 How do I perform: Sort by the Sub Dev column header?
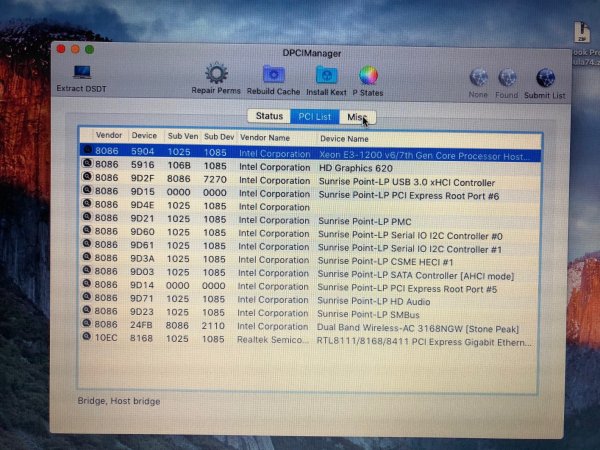pyautogui.click(x=219, y=137)
